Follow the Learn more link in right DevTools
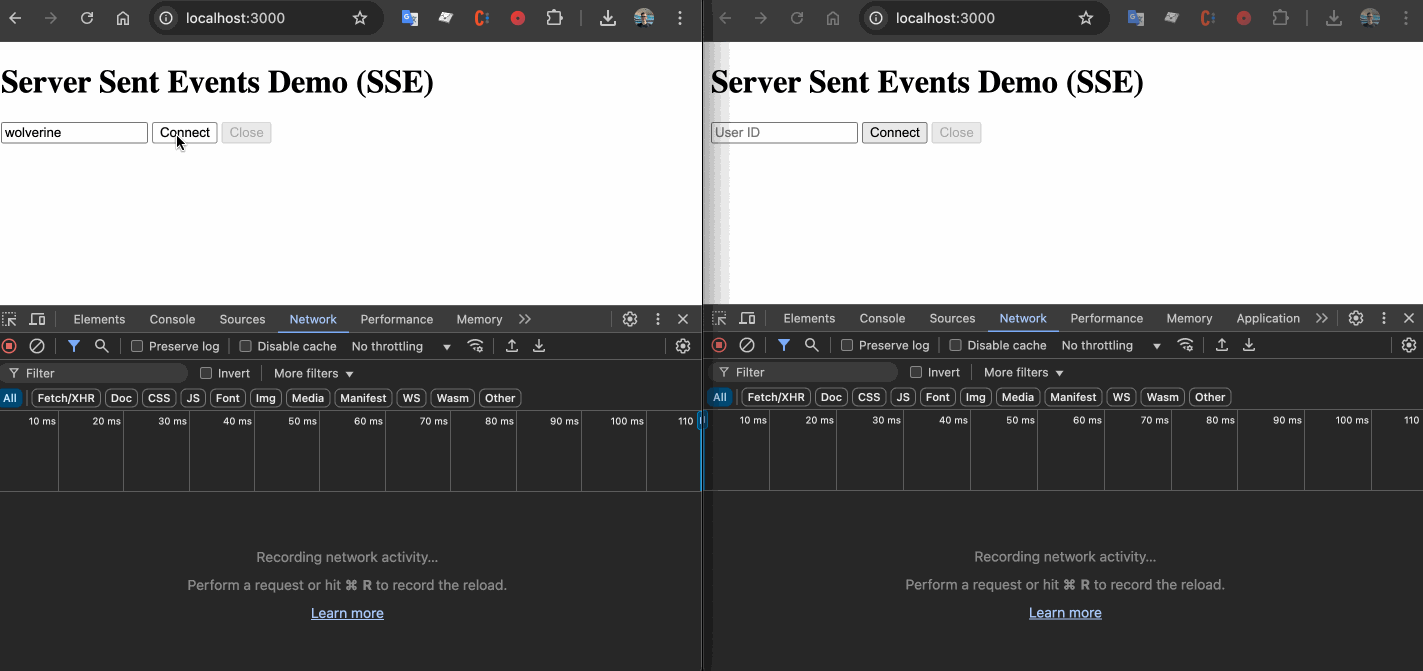 pos(1065,613)
